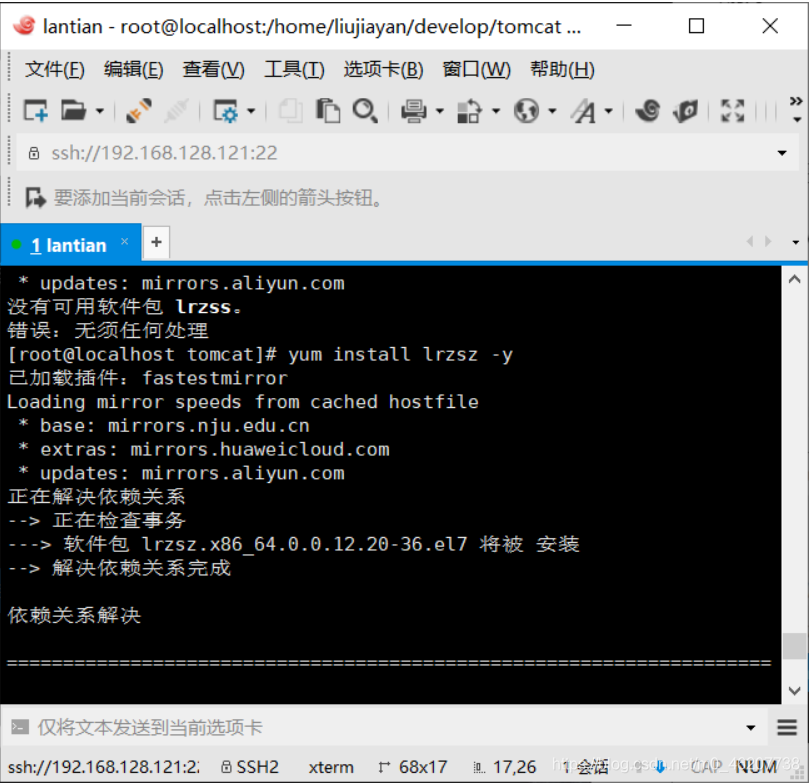Open the folder Open Session icon
The width and height of the screenshot is (810, 783).
(x=73, y=111)
